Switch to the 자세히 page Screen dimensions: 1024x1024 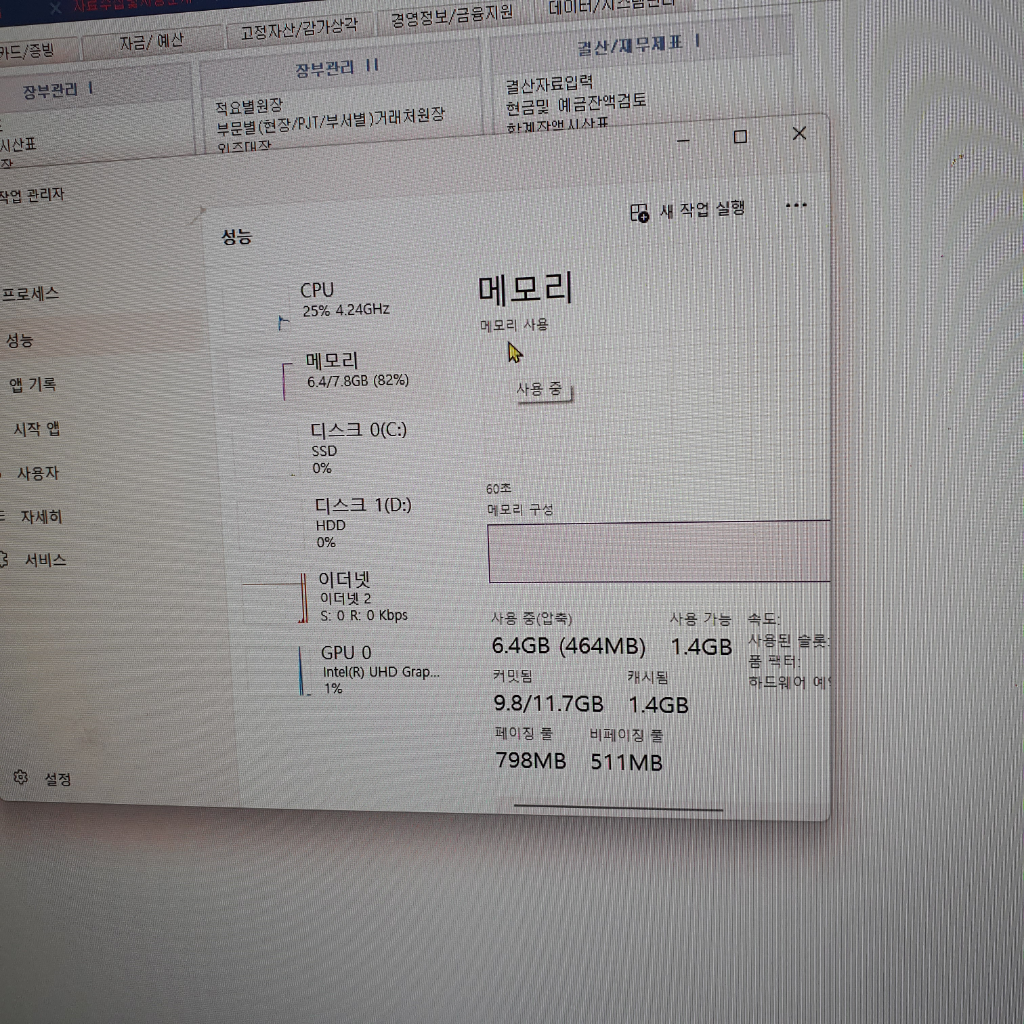tap(41, 517)
